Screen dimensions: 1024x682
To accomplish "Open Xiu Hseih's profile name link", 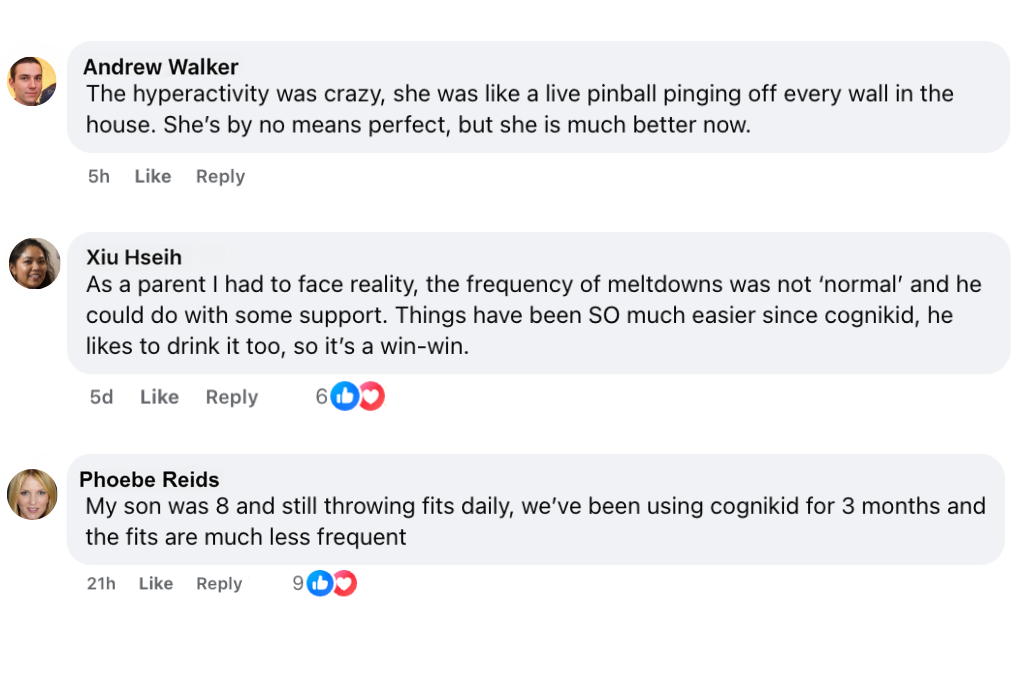I will click(x=134, y=257).
